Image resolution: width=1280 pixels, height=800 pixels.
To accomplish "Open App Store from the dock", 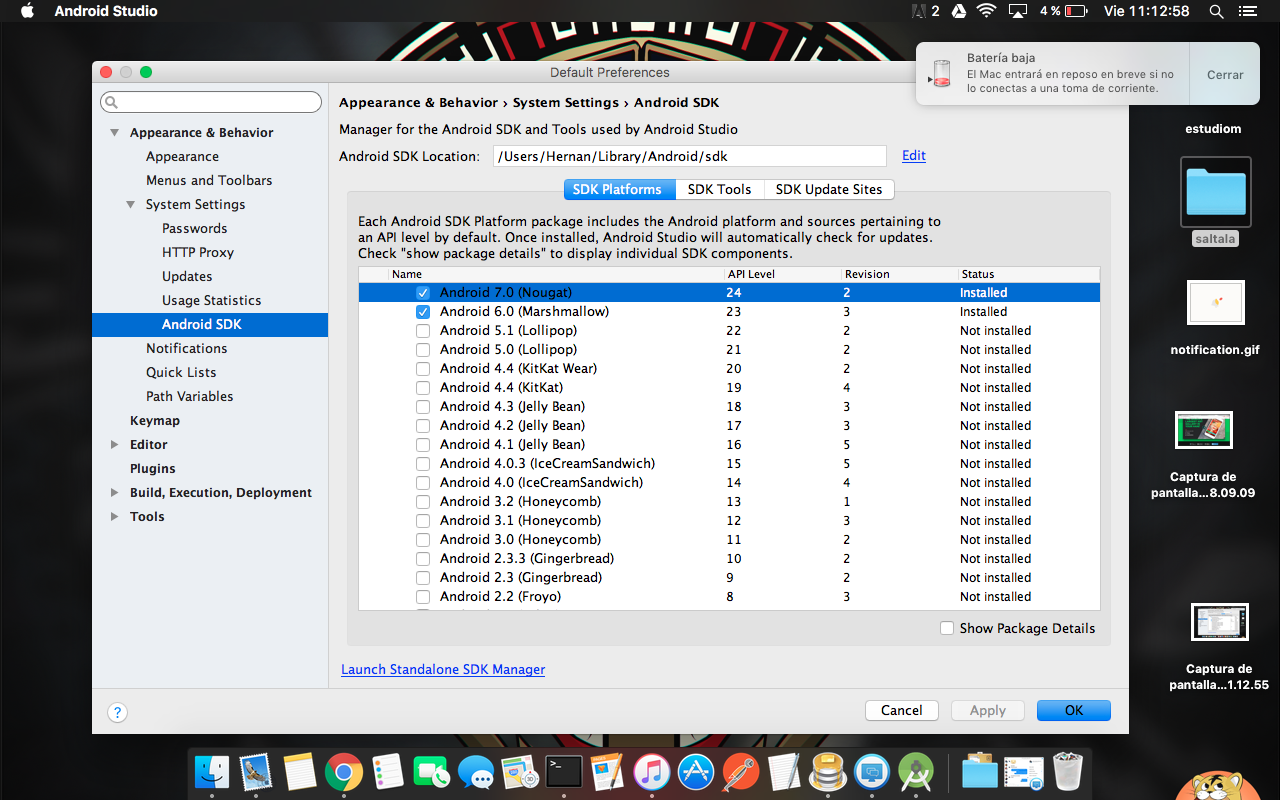I will tap(695, 771).
